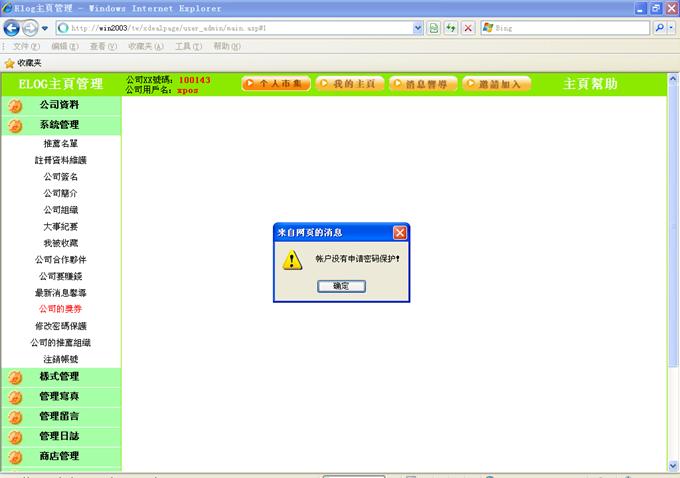This screenshot has height=478, width=680.
Task: Collapse the 系統管理 sidebar section
Action: (59, 125)
